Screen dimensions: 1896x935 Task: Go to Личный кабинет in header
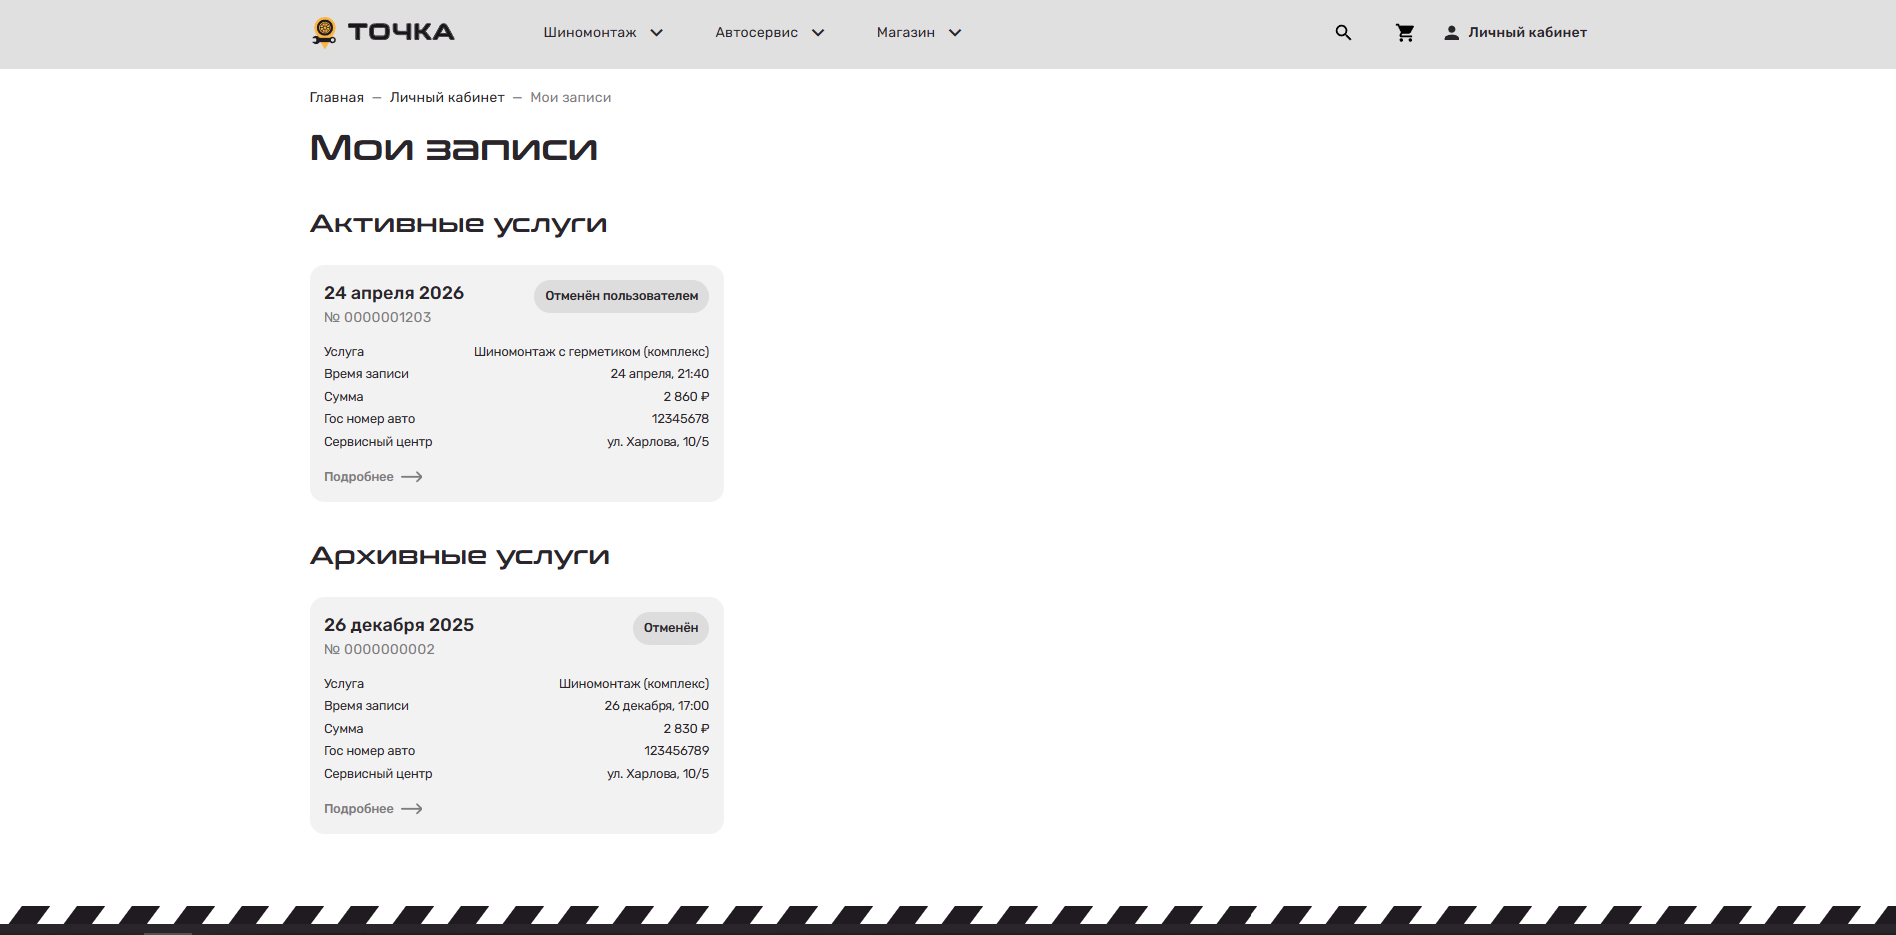[x=1527, y=33]
